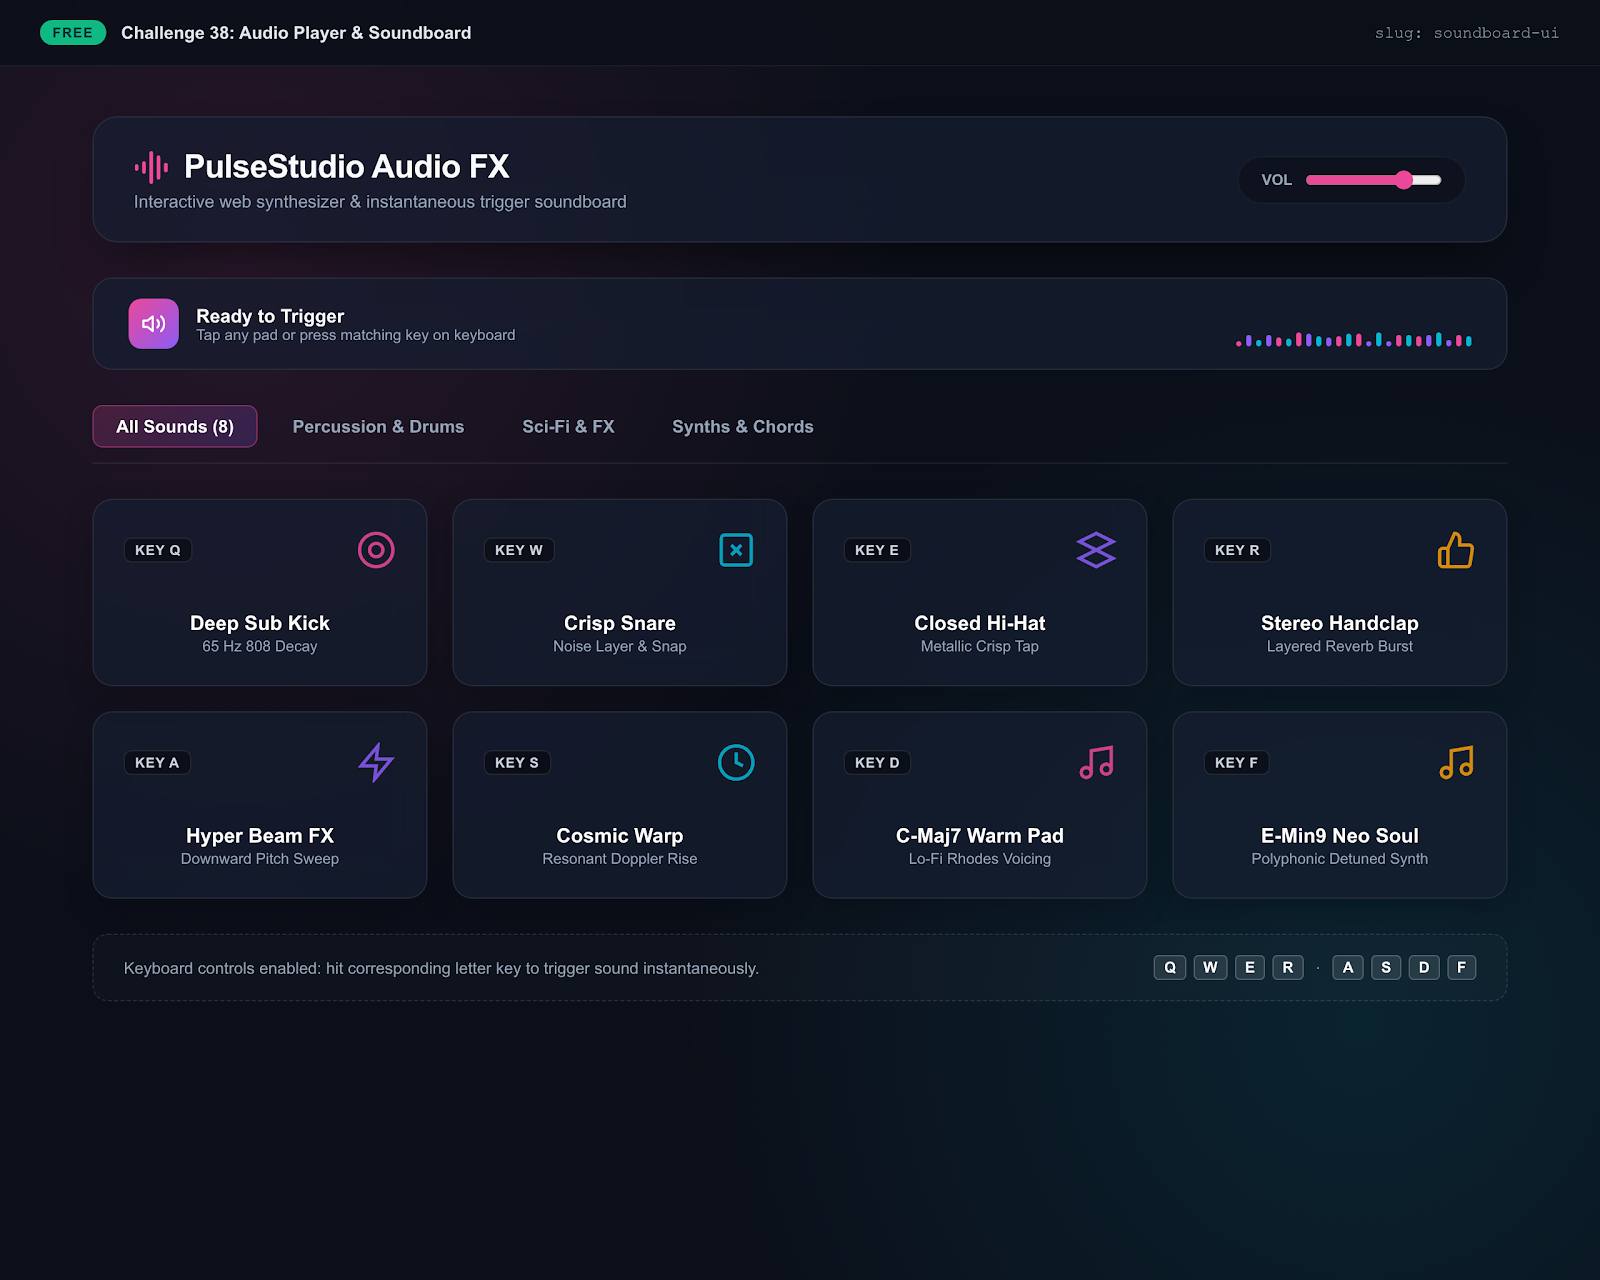Click the clock icon on Cosmic Warp

click(x=736, y=763)
